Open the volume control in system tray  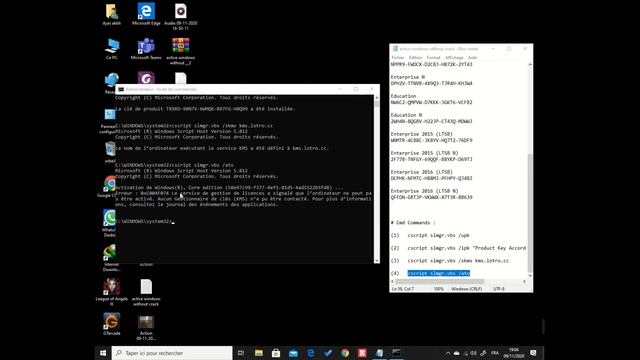[473, 353]
